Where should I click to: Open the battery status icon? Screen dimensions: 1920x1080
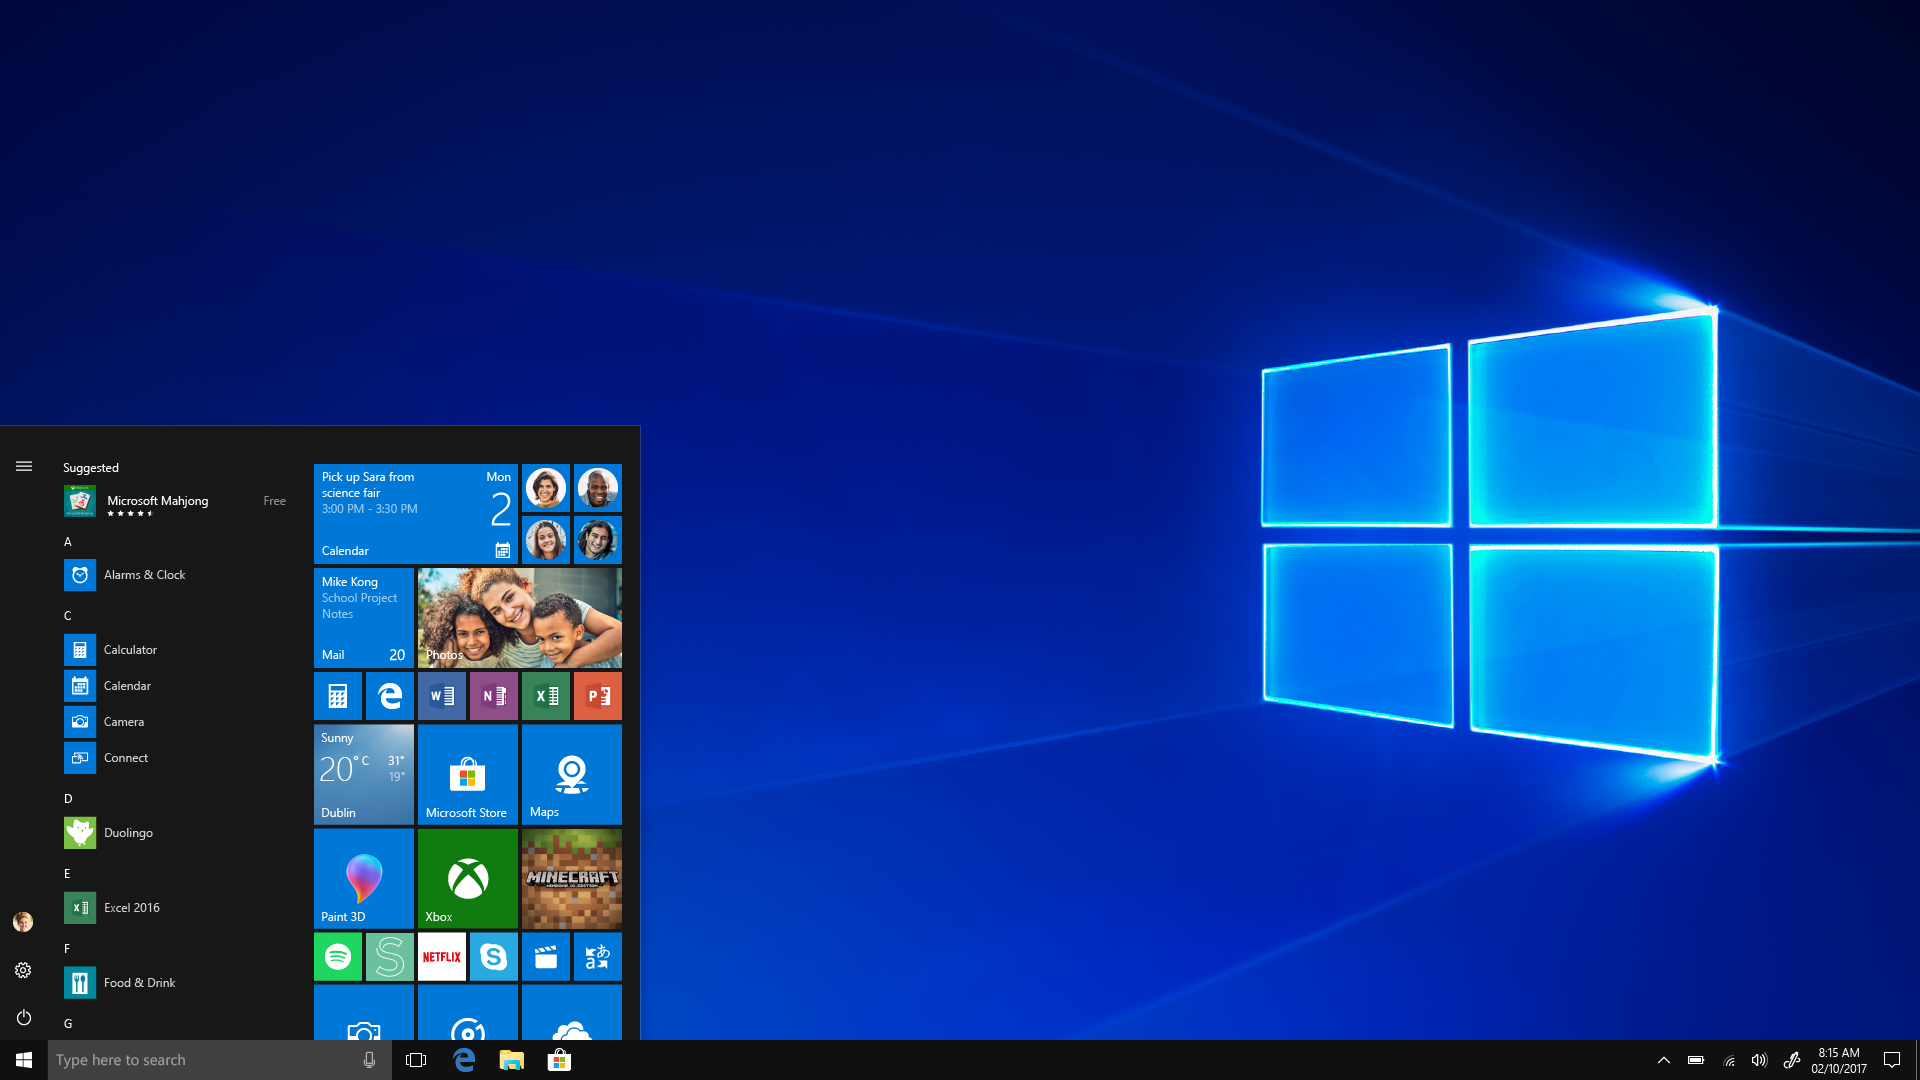pos(1696,1060)
